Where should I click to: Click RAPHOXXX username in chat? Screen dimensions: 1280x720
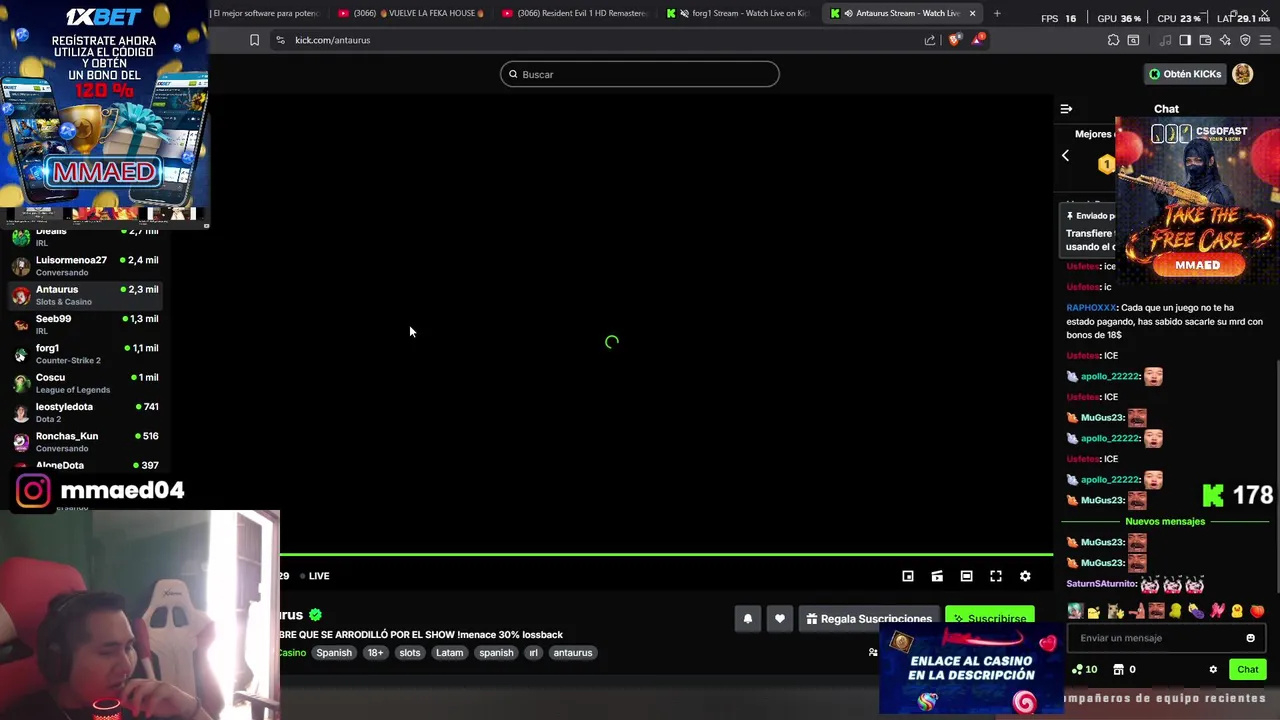pos(1091,308)
